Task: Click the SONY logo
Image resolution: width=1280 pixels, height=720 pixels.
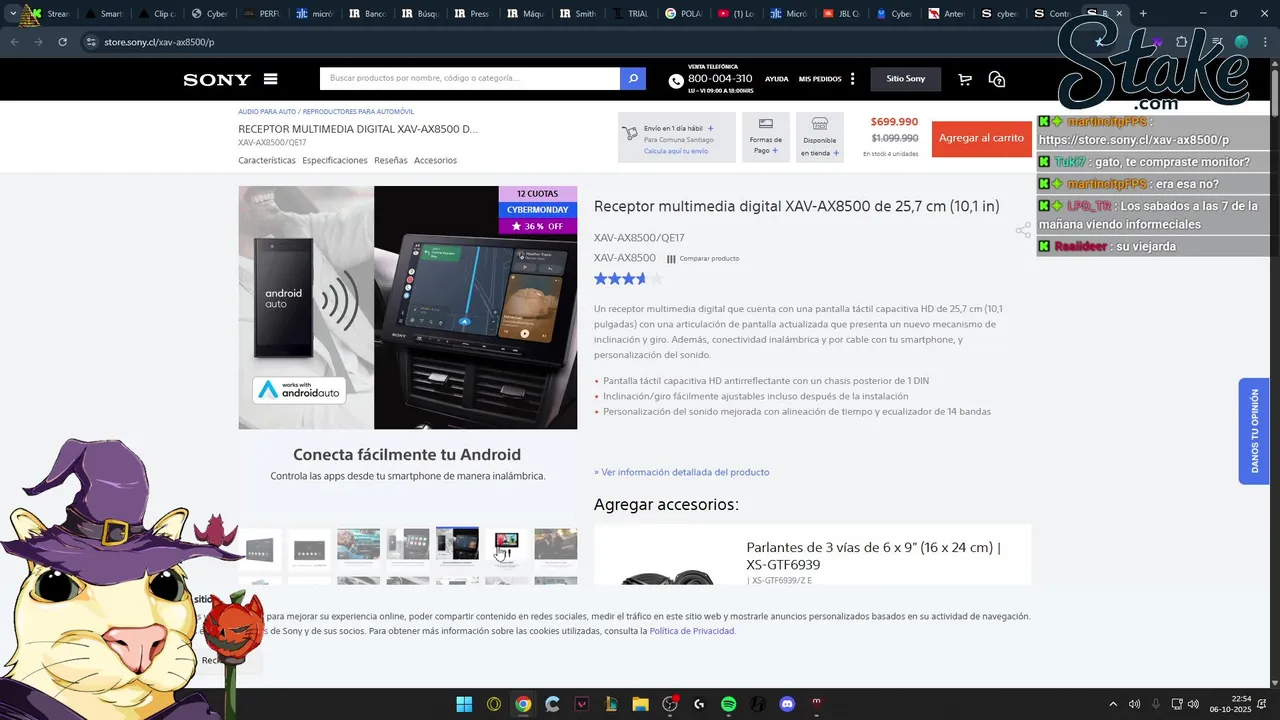Action: pyautogui.click(x=217, y=80)
